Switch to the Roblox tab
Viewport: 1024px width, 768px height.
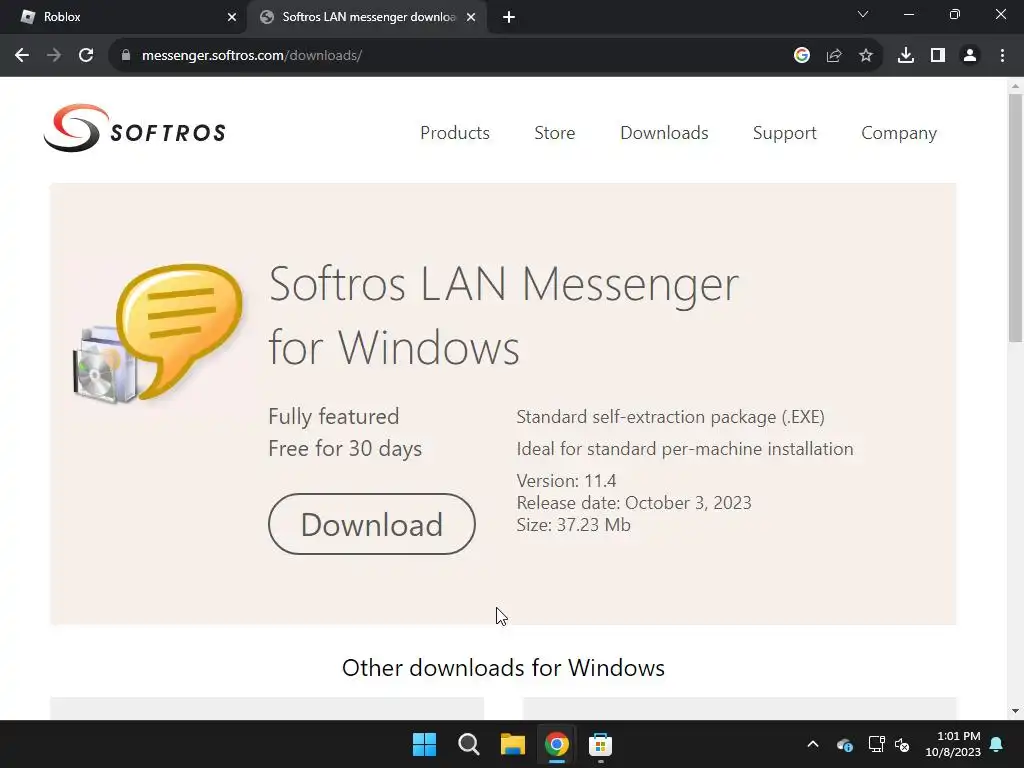click(124, 17)
